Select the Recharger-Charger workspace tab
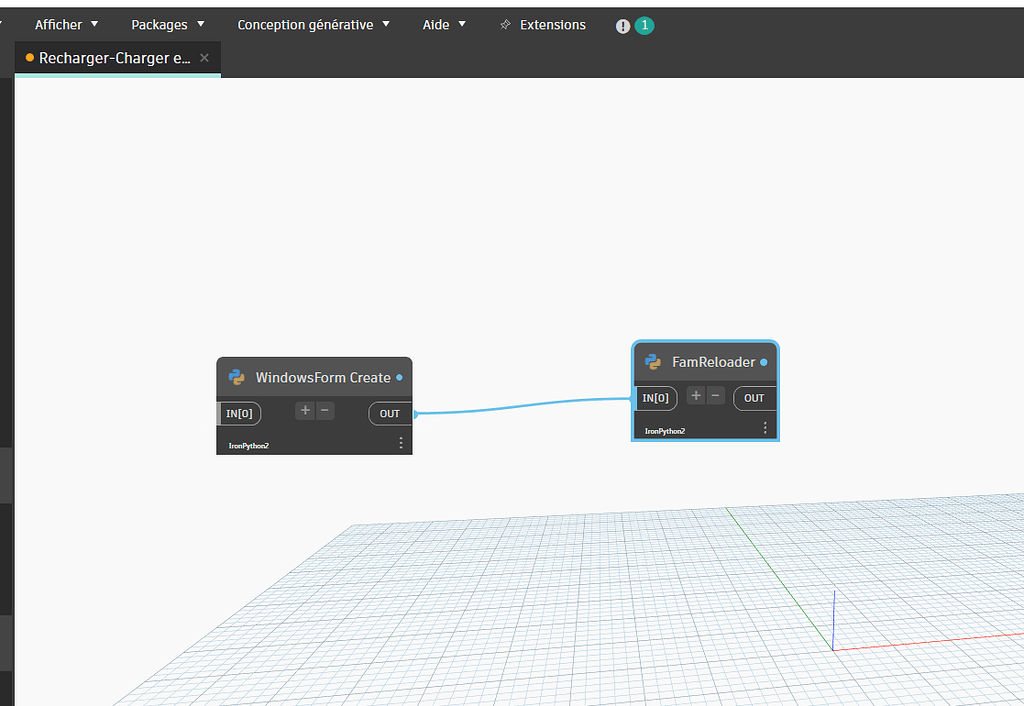1024x706 pixels. point(112,58)
